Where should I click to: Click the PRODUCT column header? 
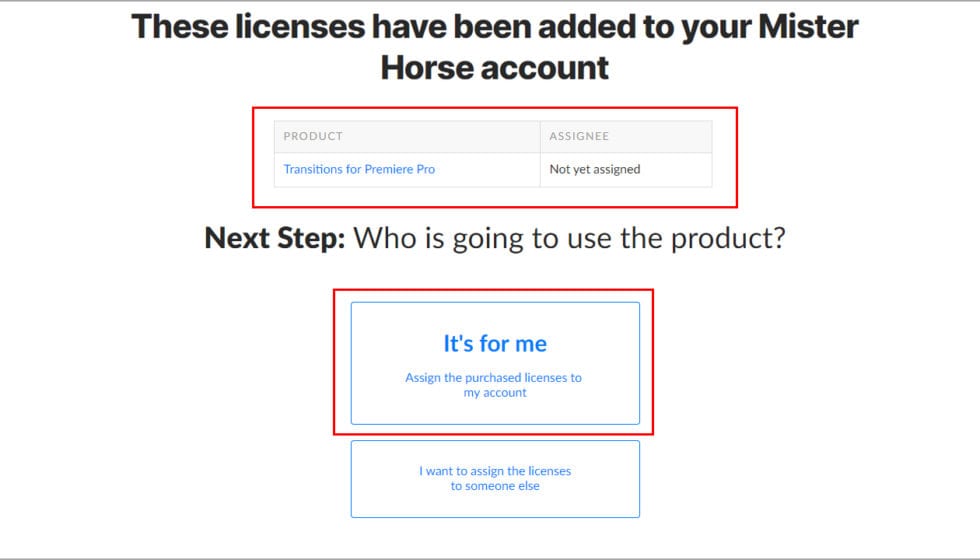313,136
